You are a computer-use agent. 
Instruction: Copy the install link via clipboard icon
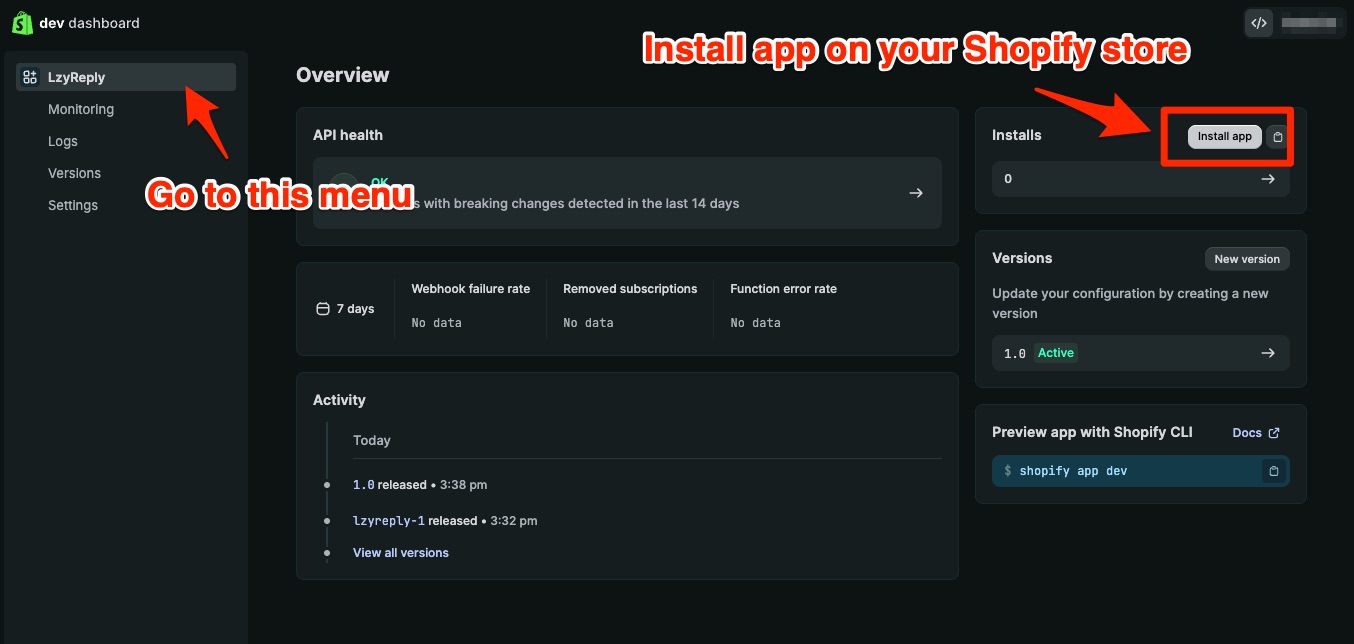point(1277,137)
